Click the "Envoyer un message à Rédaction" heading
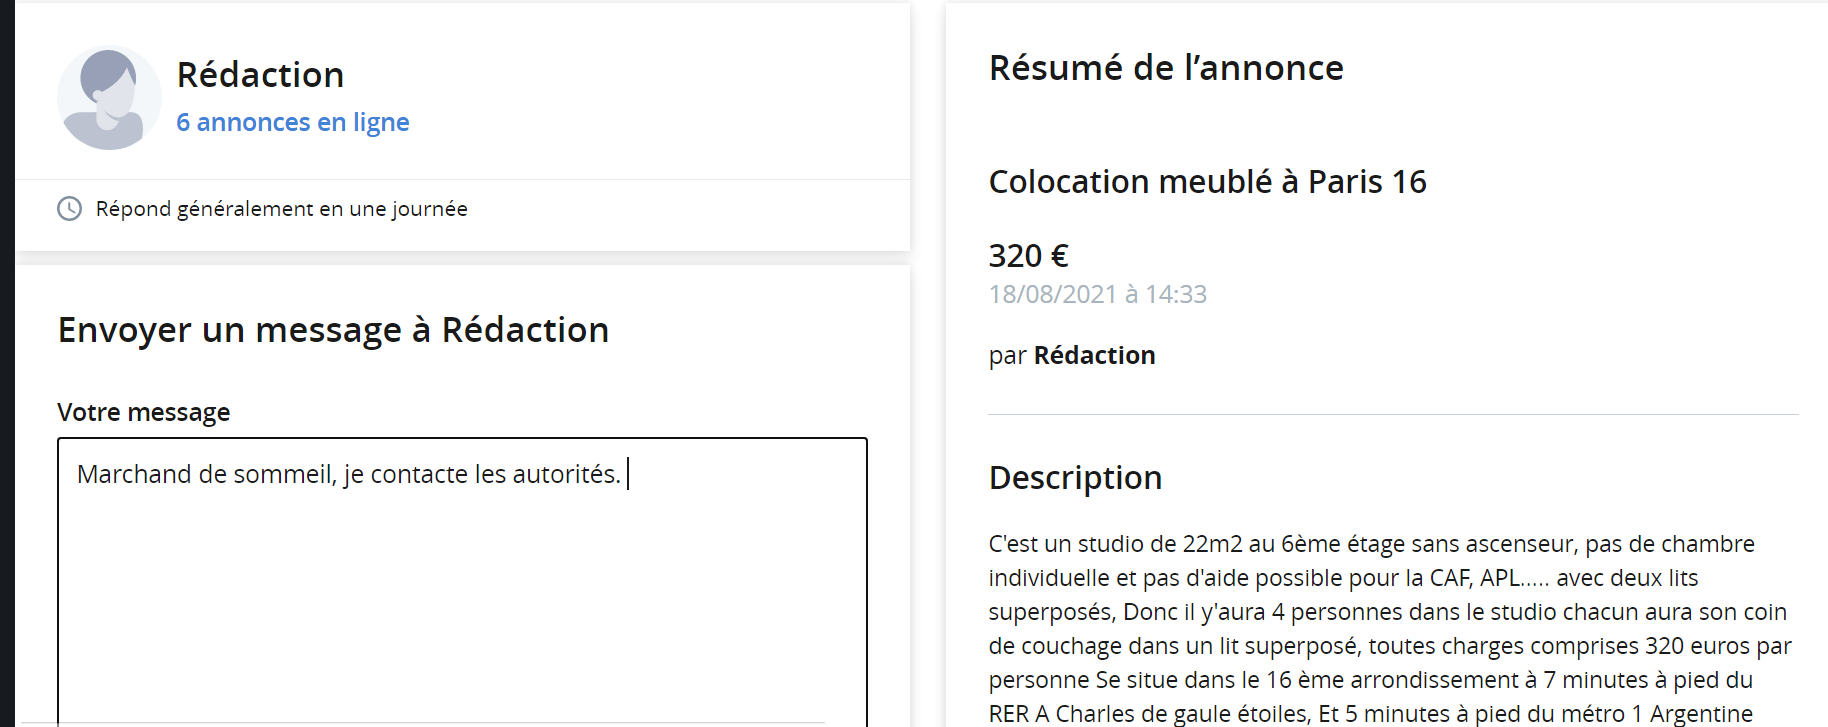The image size is (1828, 727). tap(333, 330)
